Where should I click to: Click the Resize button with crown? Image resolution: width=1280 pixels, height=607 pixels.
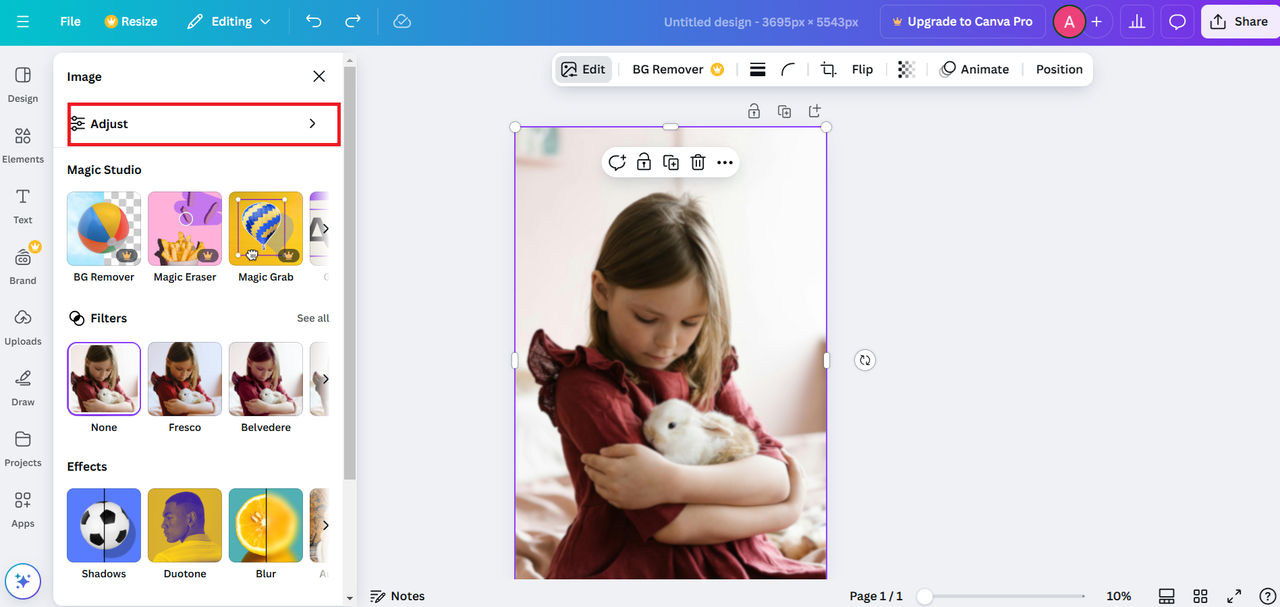131,21
